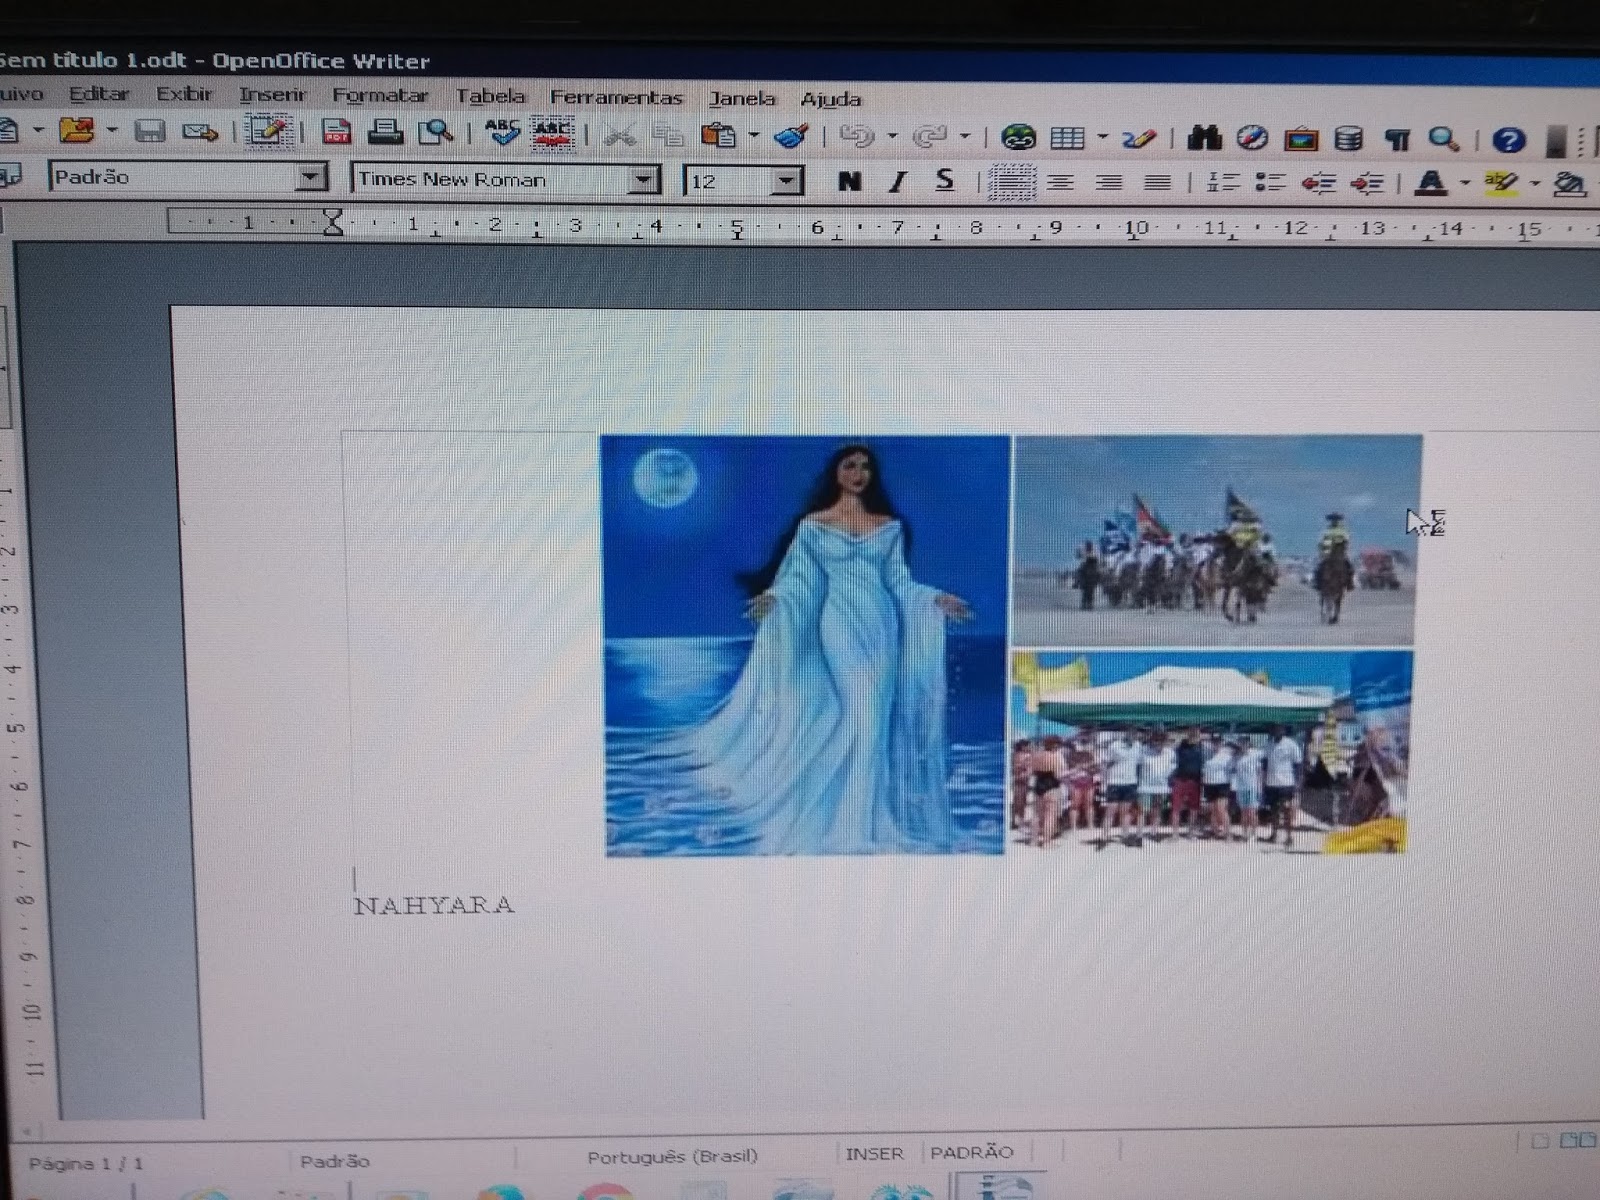Open Page Preview icon
Screen dimensions: 1600x1200
(435, 132)
